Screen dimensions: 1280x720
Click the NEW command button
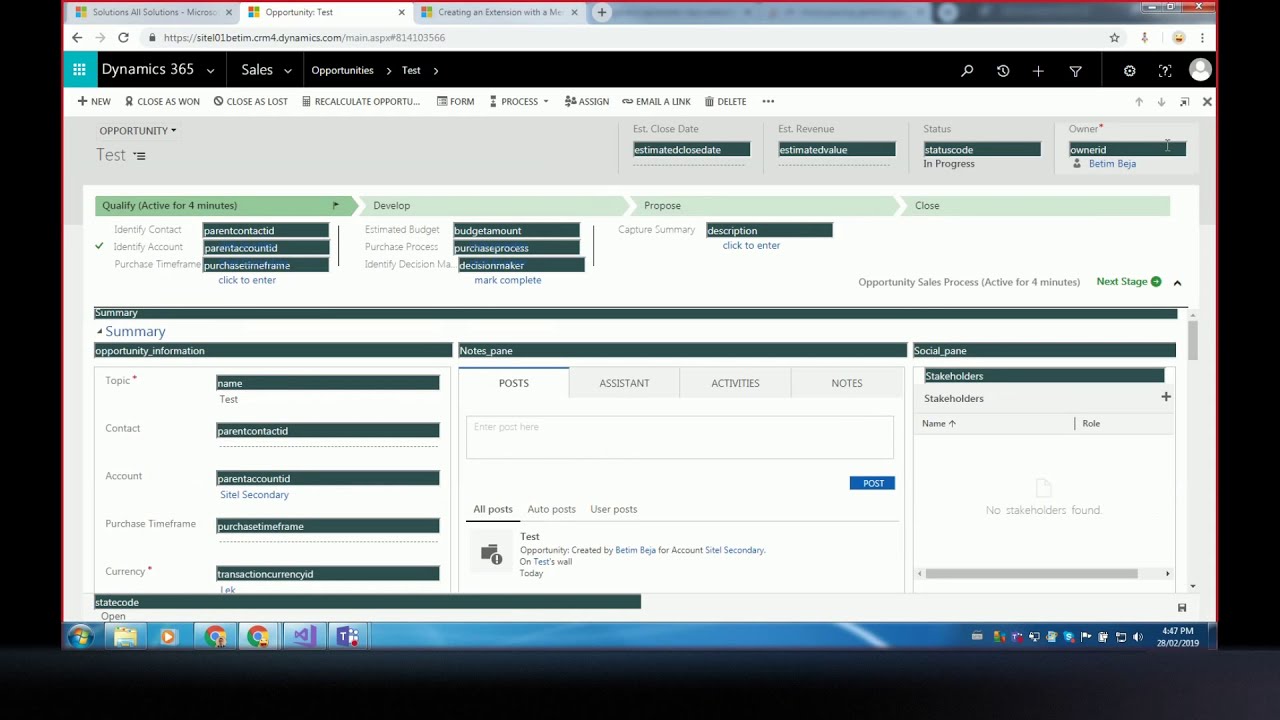(x=94, y=102)
